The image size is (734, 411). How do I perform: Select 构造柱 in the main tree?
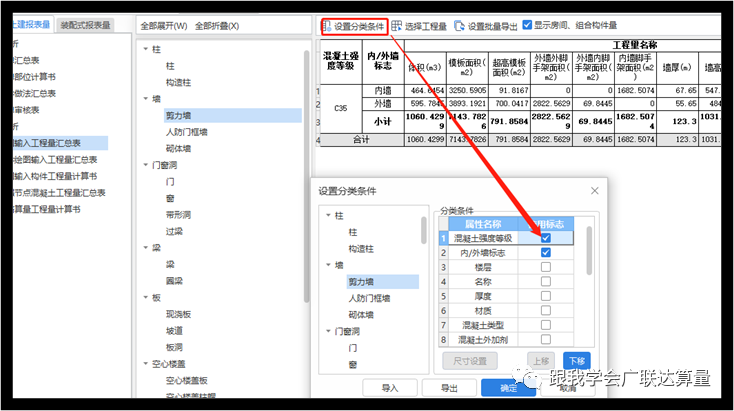click(x=178, y=82)
